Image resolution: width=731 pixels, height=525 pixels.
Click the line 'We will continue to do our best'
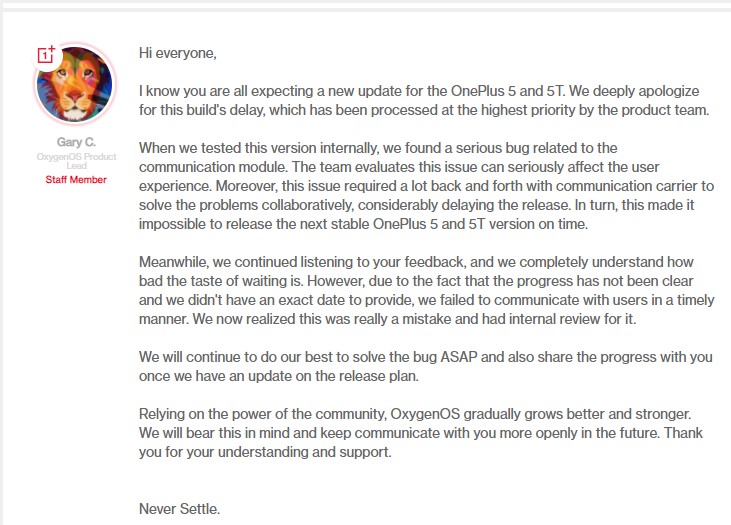click(x=426, y=357)
